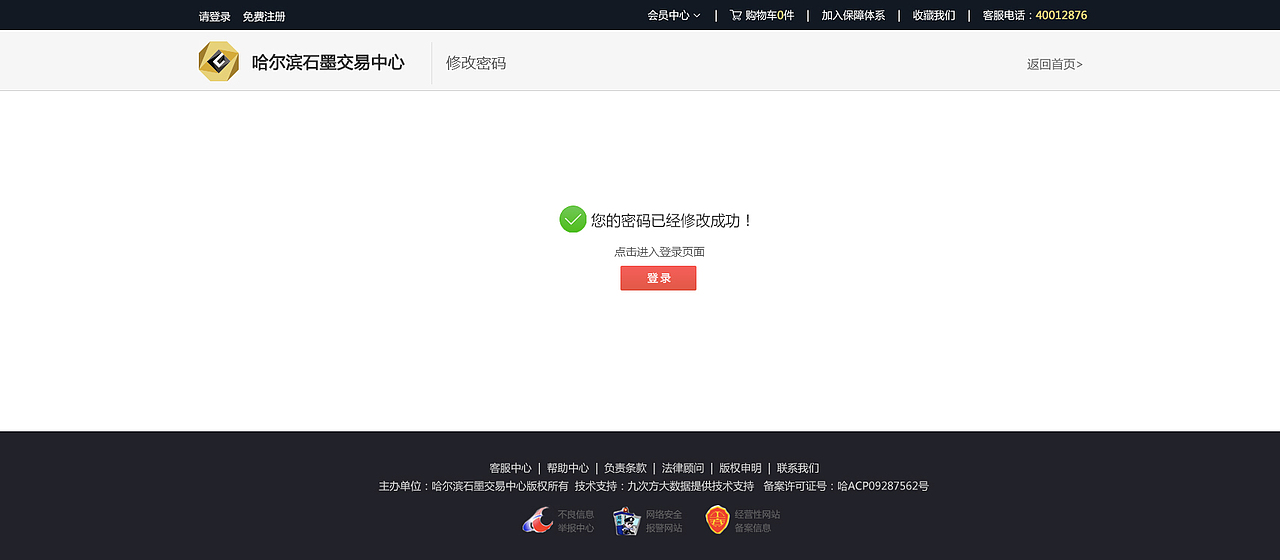This screenshot has height=560, width=1280.
Task: Go back via 返回首页> link
Action: tap(1055, 64)
